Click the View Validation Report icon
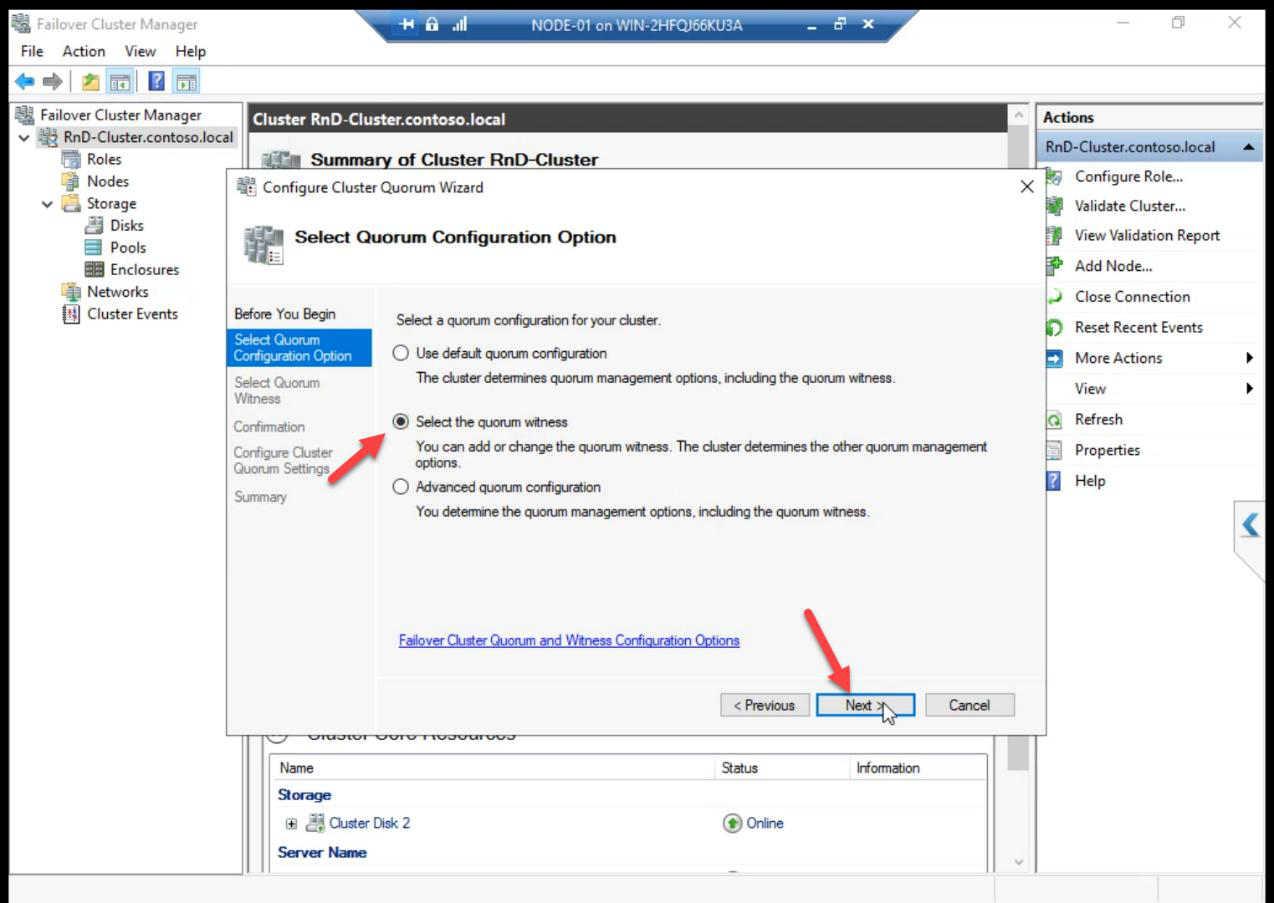The height and width of the screenshot is (903, 1274). 1054,235
